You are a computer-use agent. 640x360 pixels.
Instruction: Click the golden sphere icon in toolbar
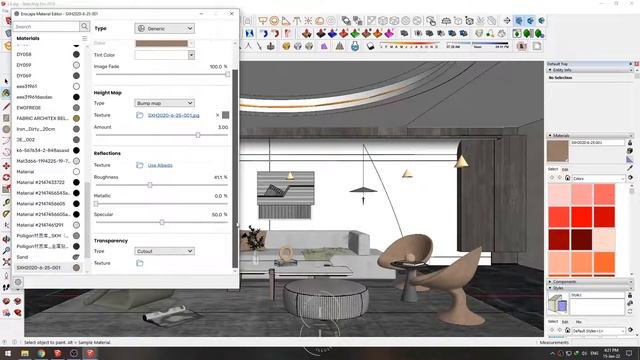(x=286, y=46)
